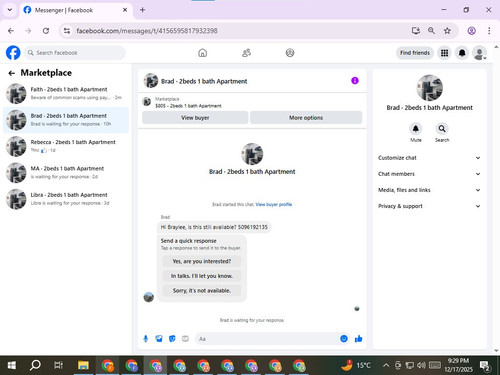Open the Windows Start menu
500x375 pixels.
coord(11,365)
